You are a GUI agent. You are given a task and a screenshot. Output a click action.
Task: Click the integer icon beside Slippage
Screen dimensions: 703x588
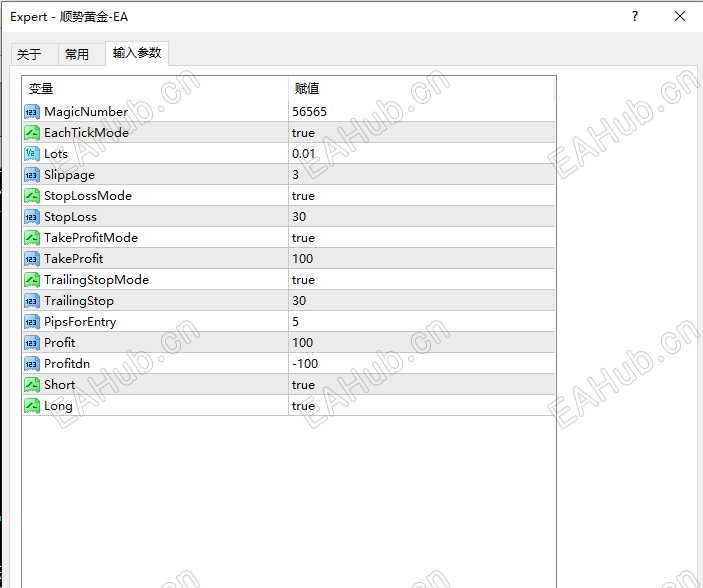32,175
